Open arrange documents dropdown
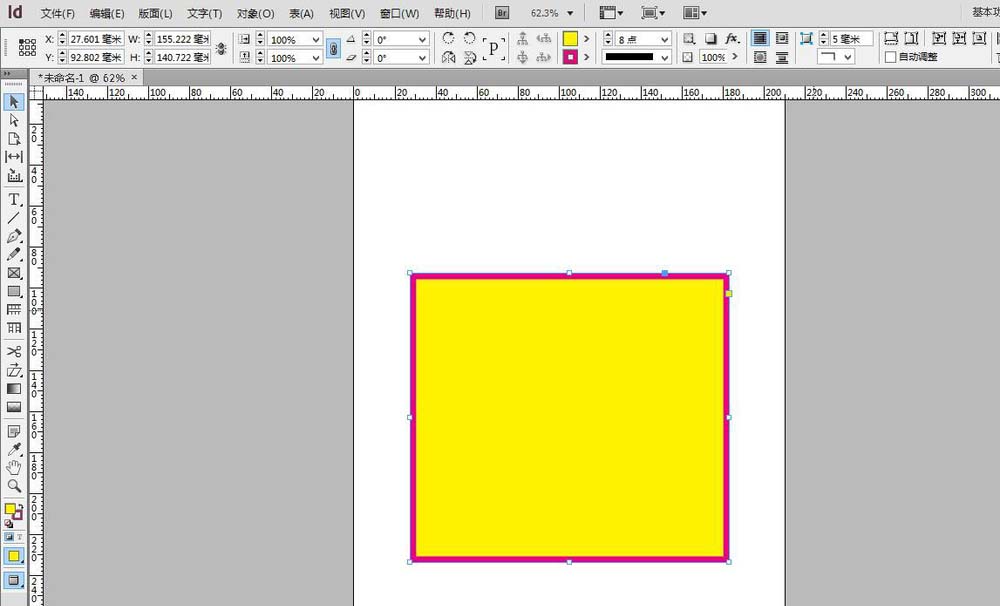 point(695,13)
